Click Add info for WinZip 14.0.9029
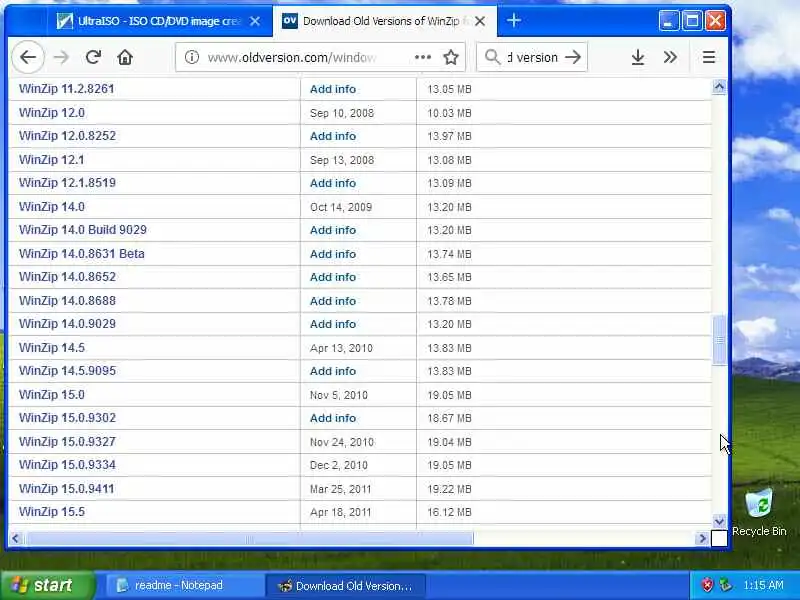The width and height of the screenshot is (800, 600). [333, 323]
